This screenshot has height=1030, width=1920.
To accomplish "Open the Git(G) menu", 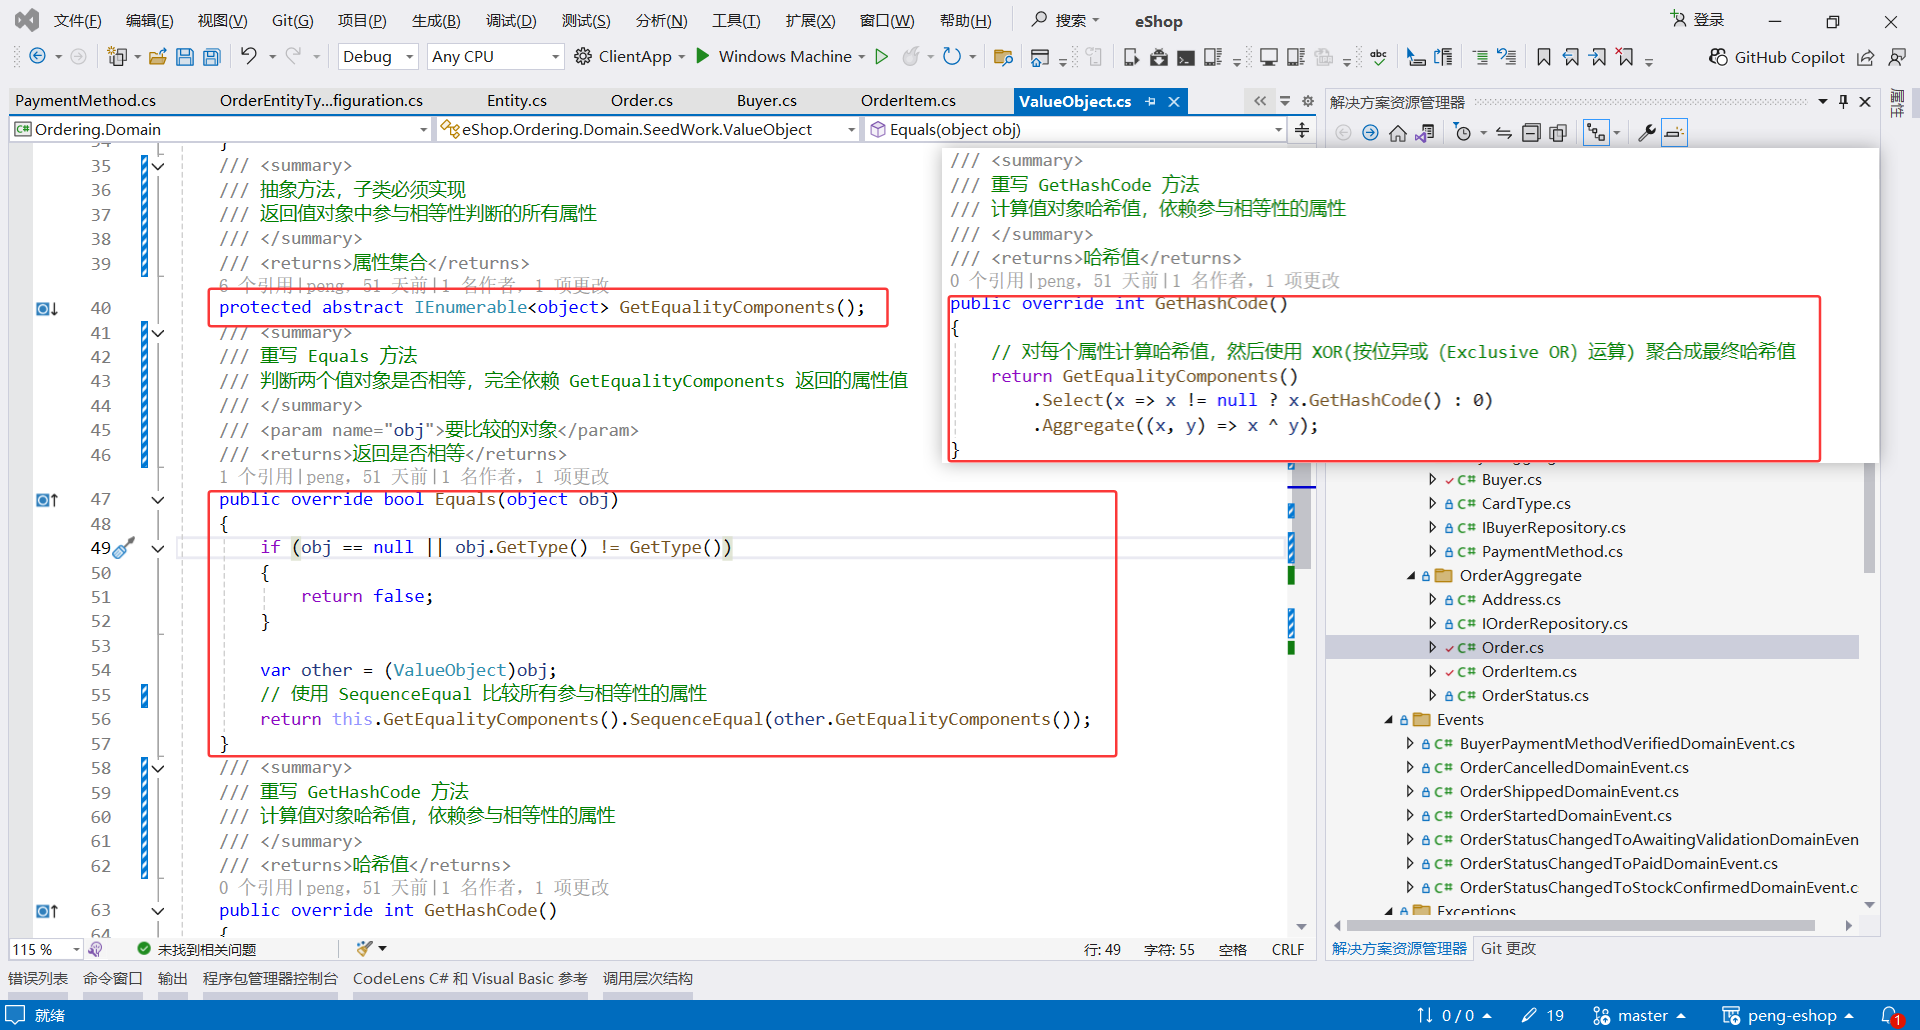I will pos(292,21).
